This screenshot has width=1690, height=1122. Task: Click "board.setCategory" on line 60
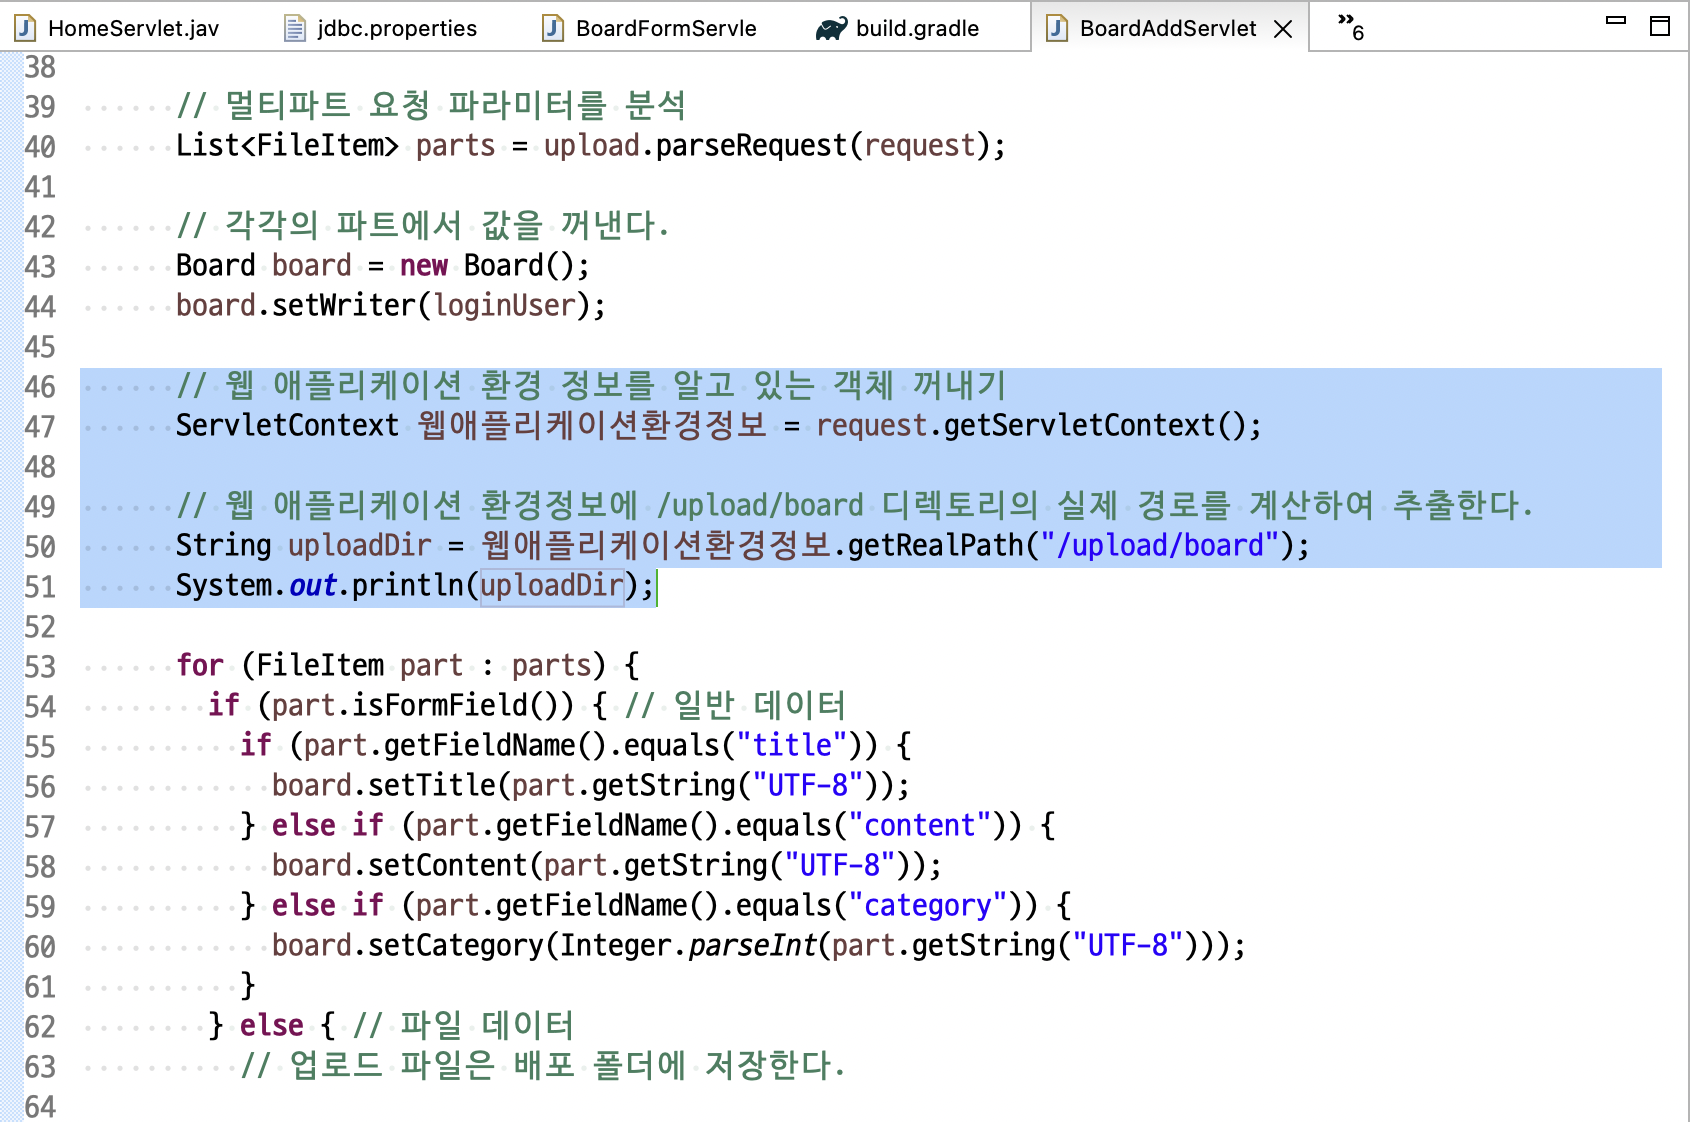pos(407,946)
